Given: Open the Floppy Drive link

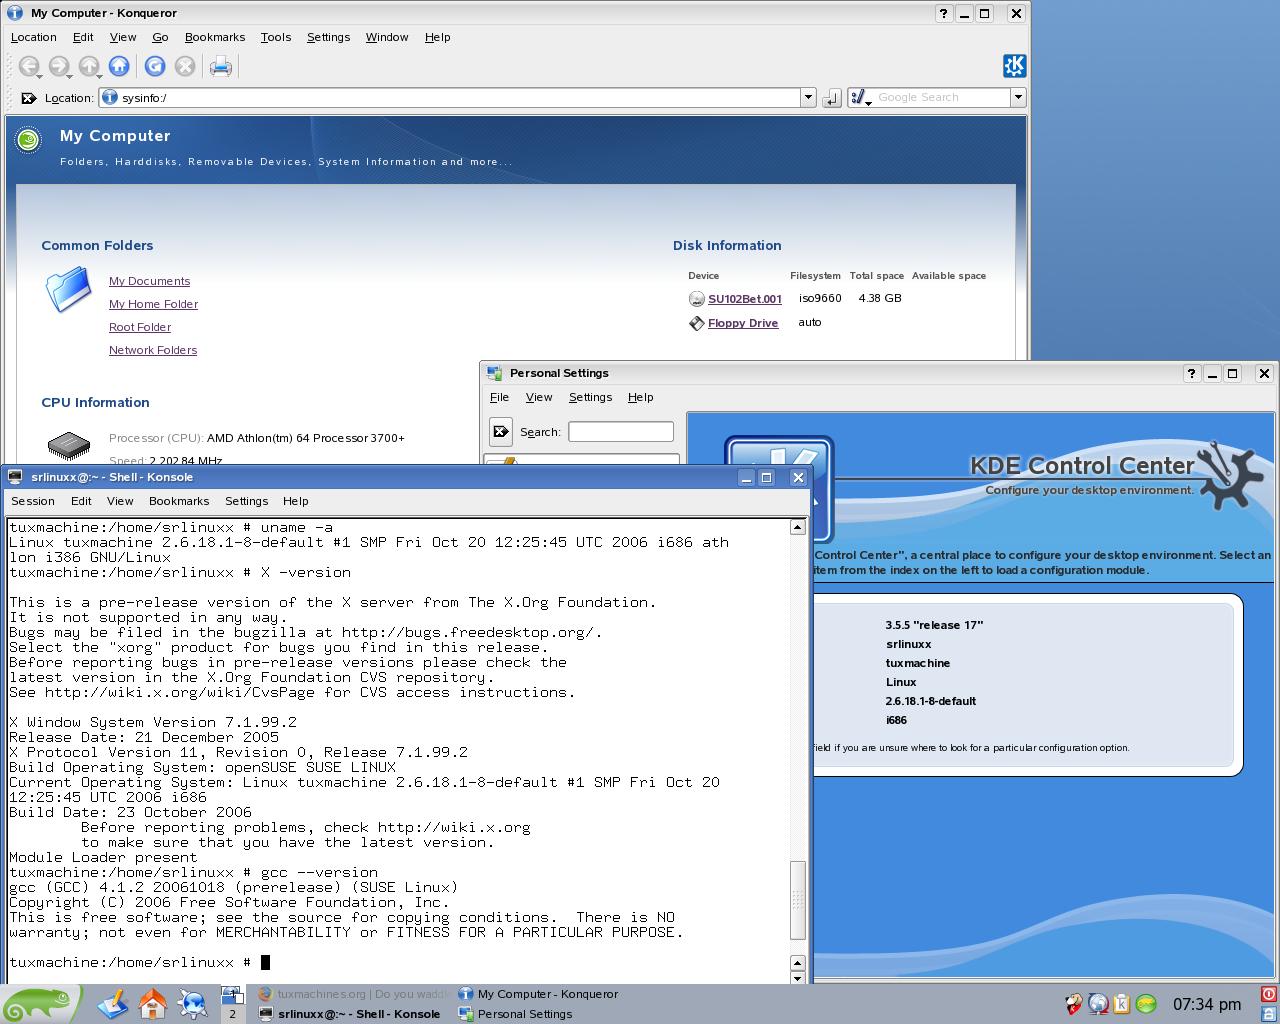Looking at the screenshot, I should (743, 323).
